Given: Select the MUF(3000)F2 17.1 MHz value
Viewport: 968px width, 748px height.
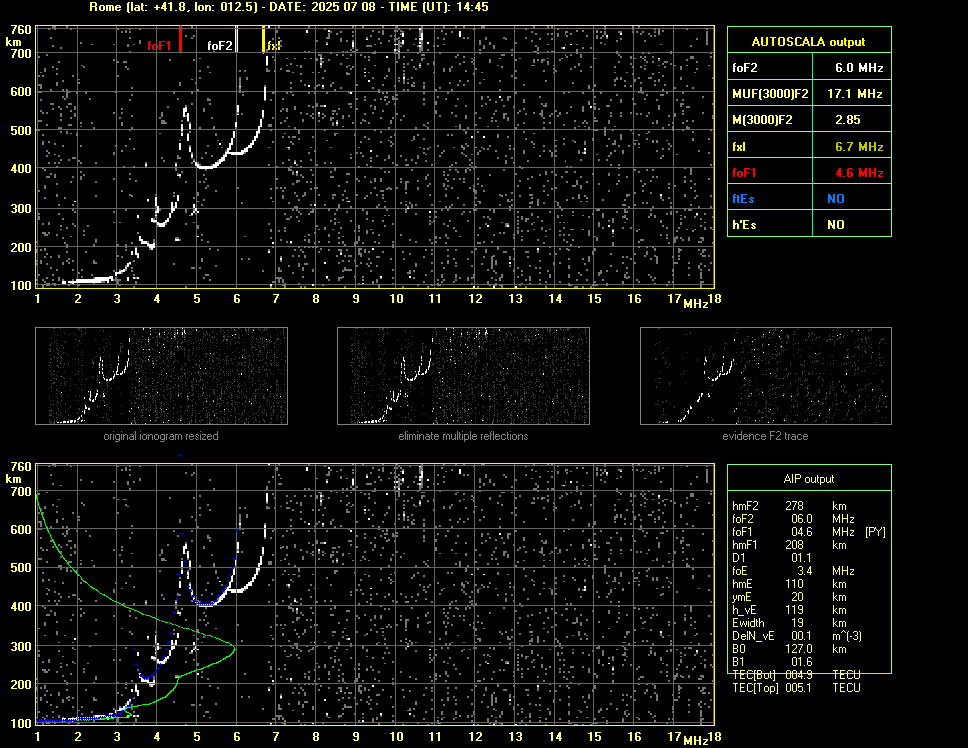Looking at the screenshot, I should [854, 94].
